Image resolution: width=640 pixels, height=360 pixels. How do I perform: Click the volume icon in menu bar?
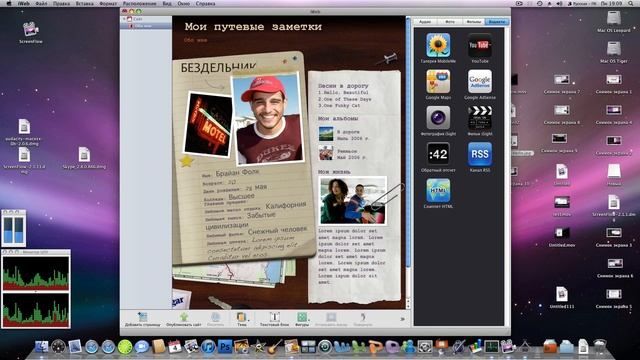click(559, 3)
